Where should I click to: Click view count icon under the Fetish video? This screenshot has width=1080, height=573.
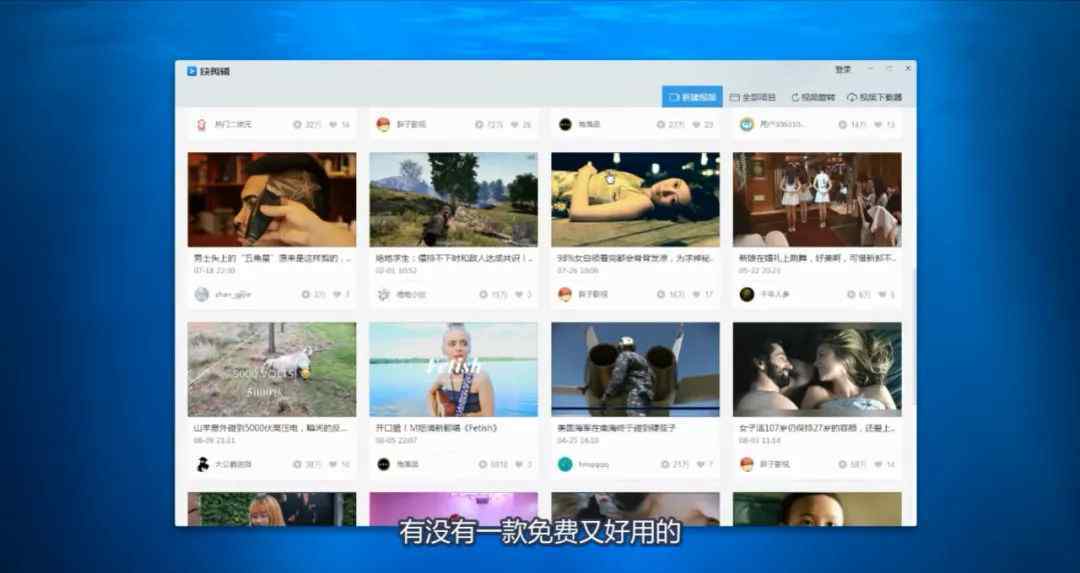(x=484, y=464)
